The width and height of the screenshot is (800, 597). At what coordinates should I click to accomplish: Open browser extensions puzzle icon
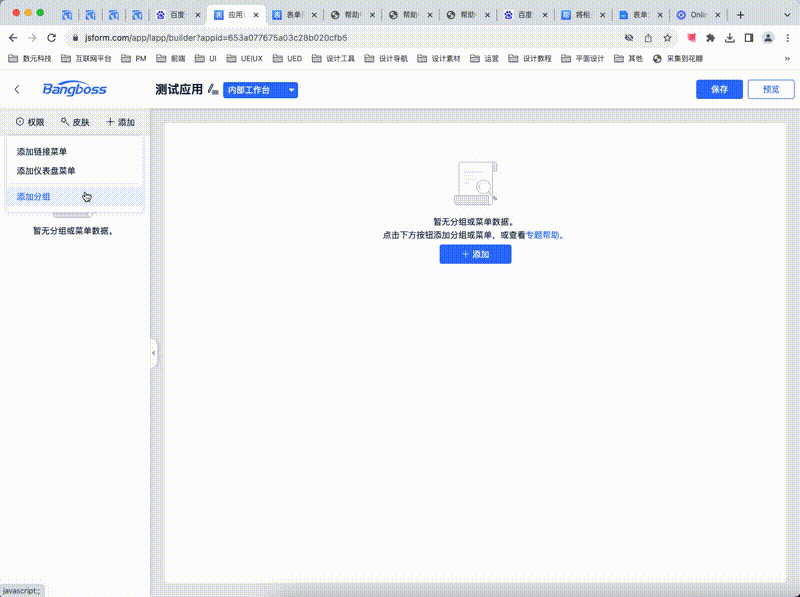(710, 37)
